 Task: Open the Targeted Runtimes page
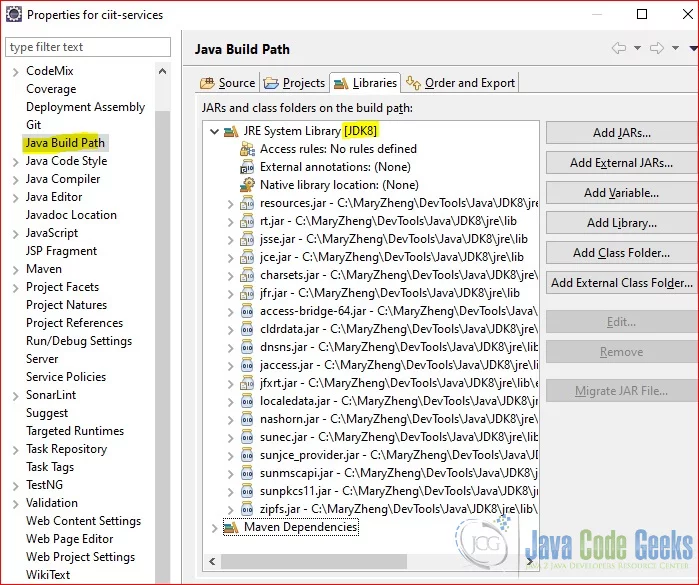coord(75,431)
